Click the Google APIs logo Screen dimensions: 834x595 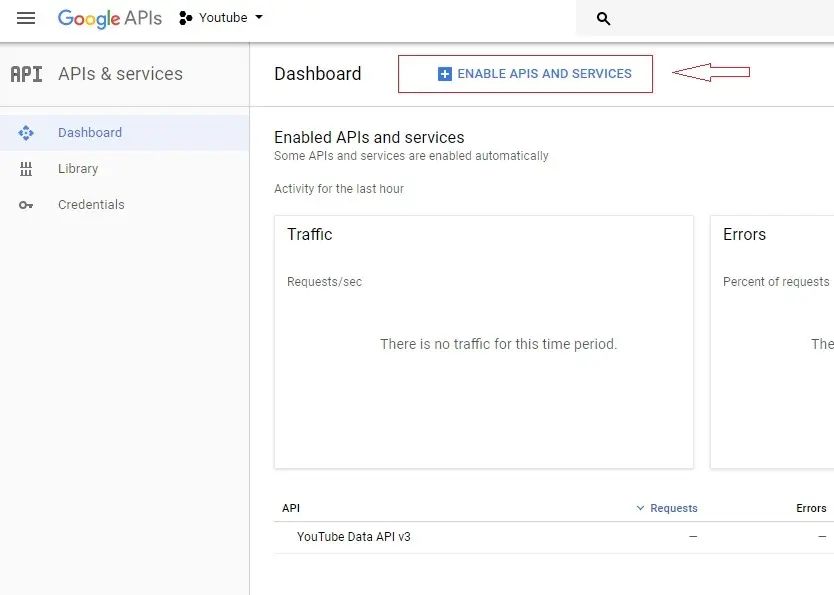pos(110,18)
